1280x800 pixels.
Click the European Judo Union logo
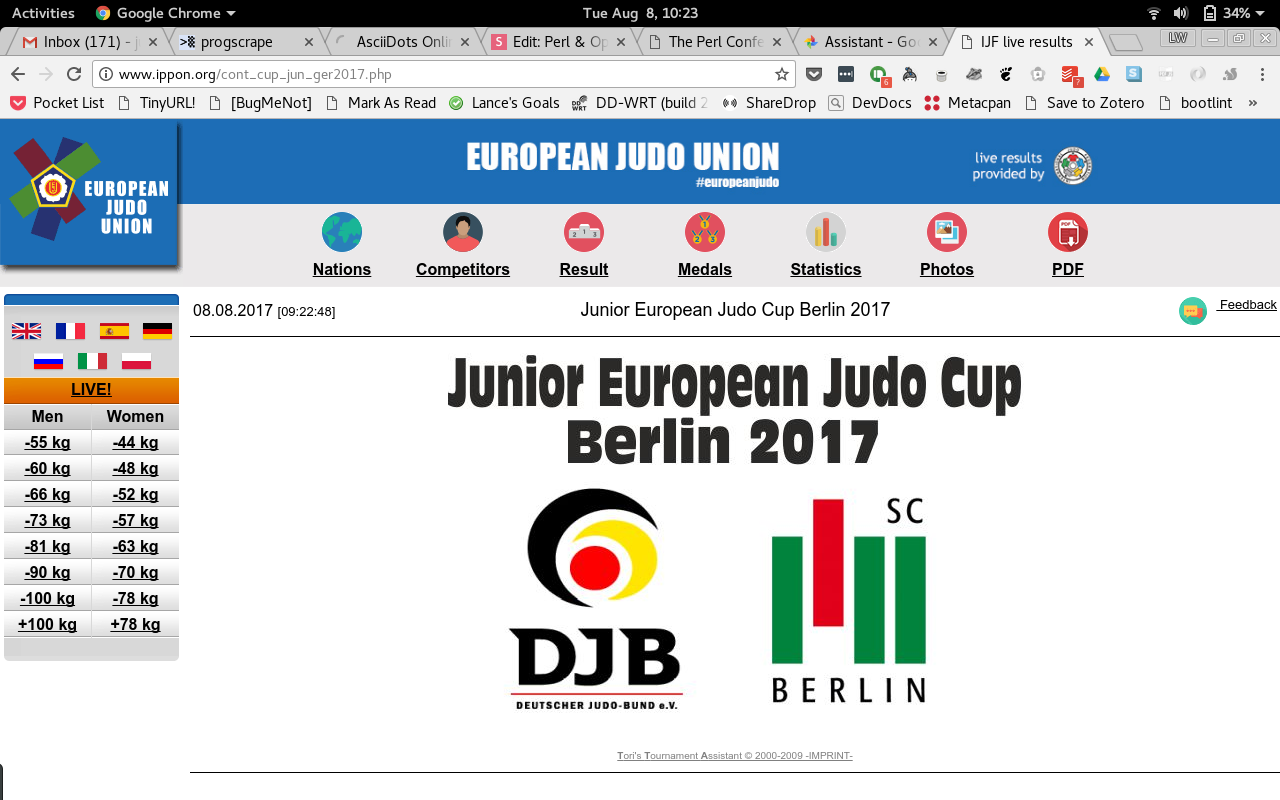[89, 191]
